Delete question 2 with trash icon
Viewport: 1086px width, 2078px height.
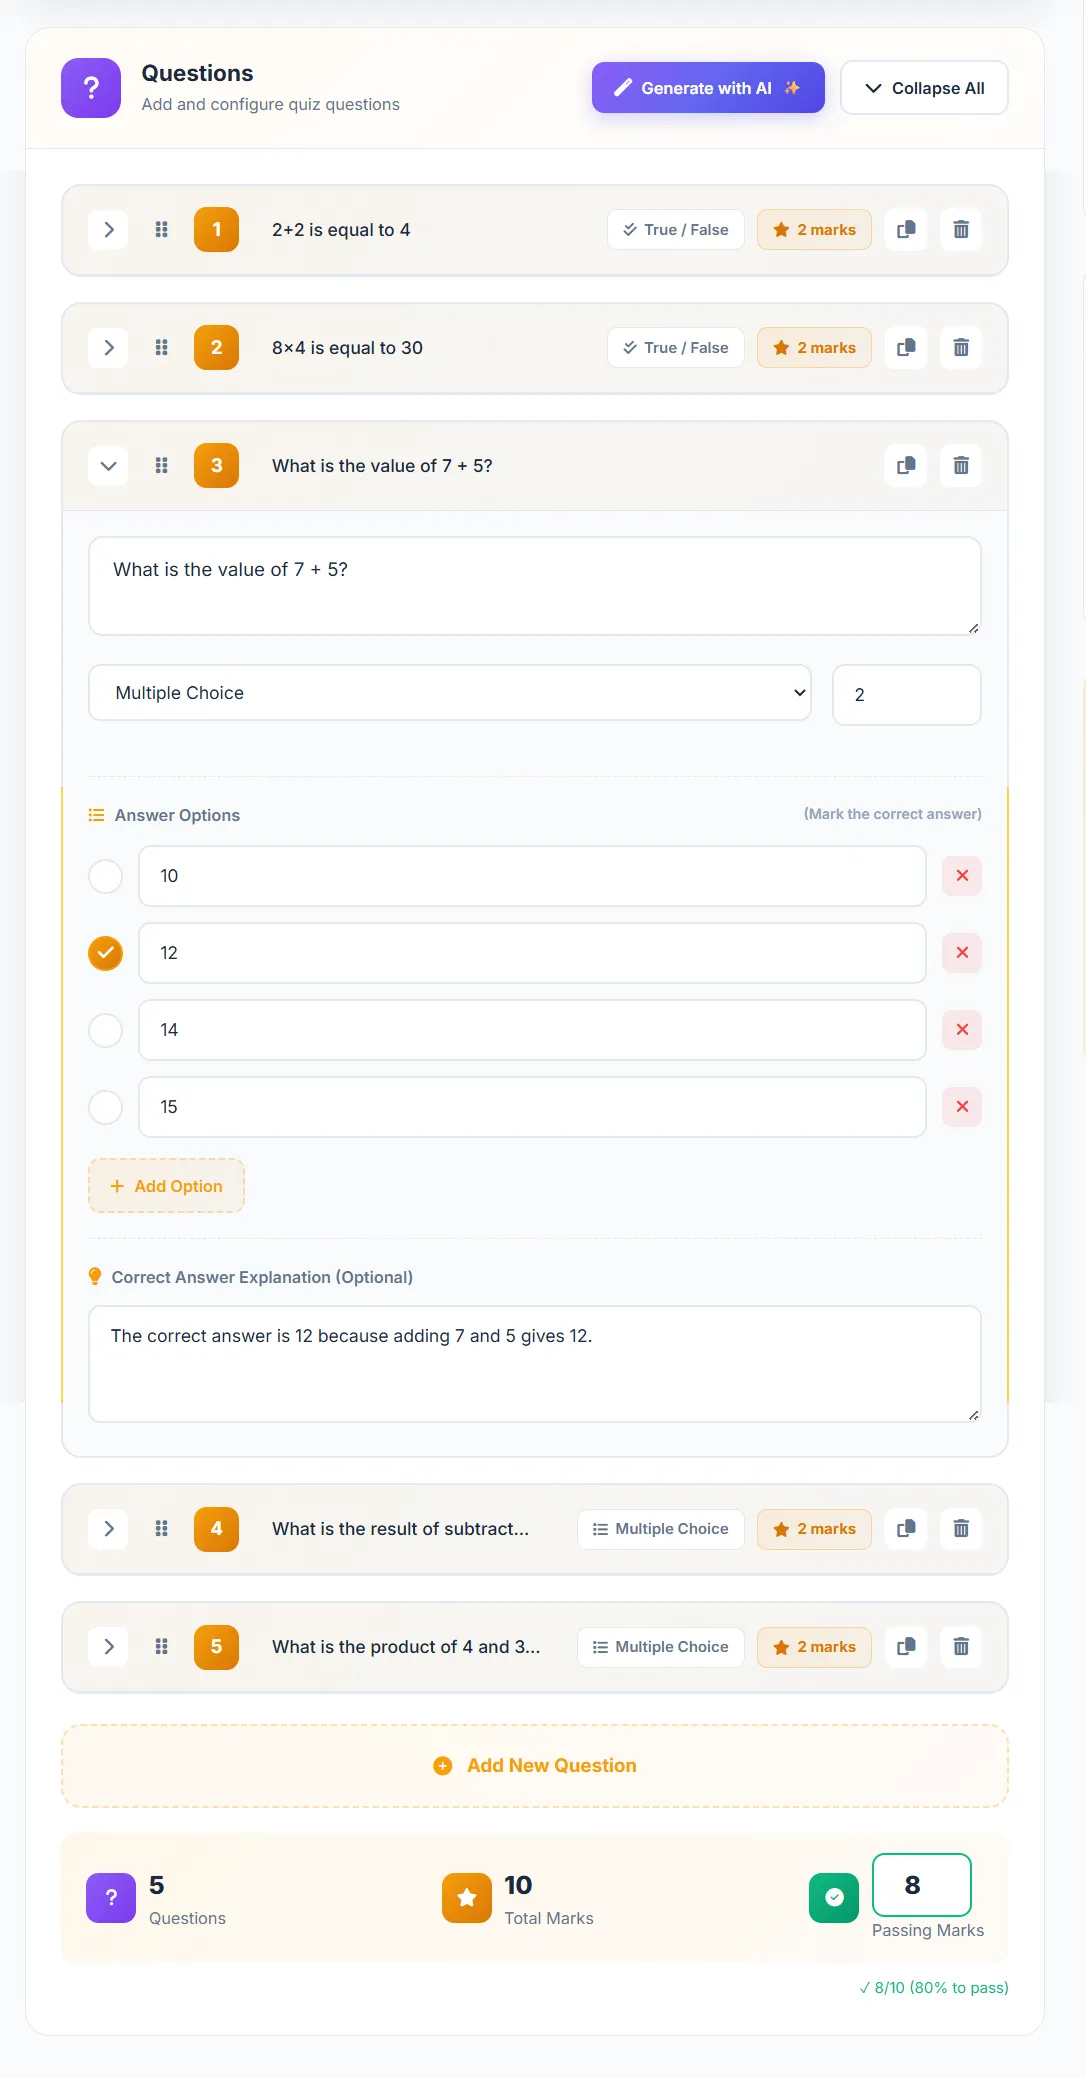960,348
